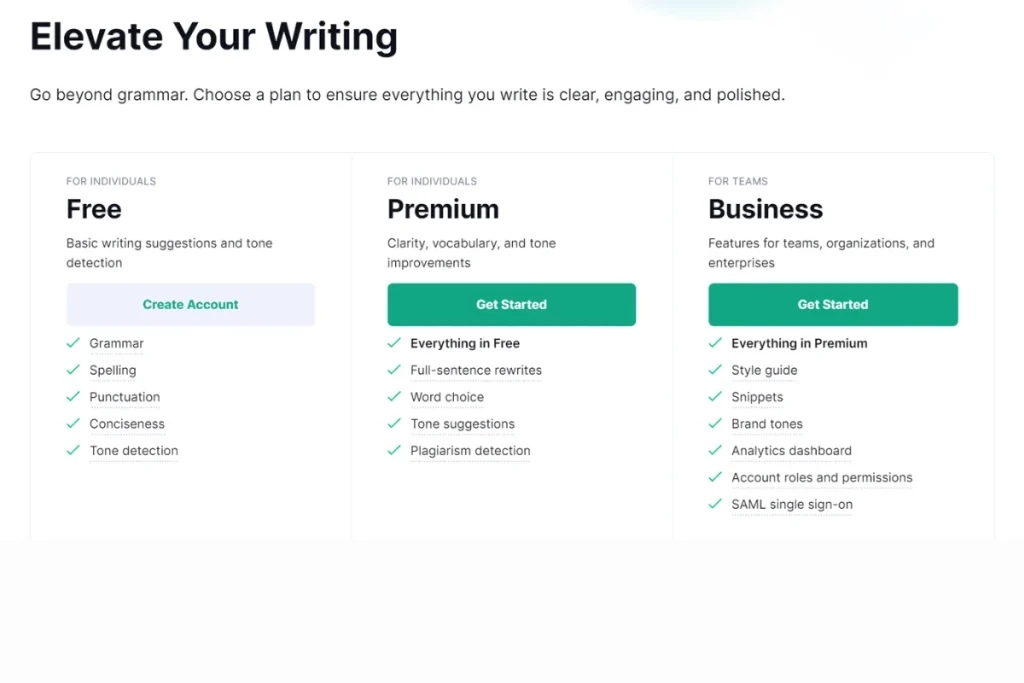Open the Word choice feature link

447,397
